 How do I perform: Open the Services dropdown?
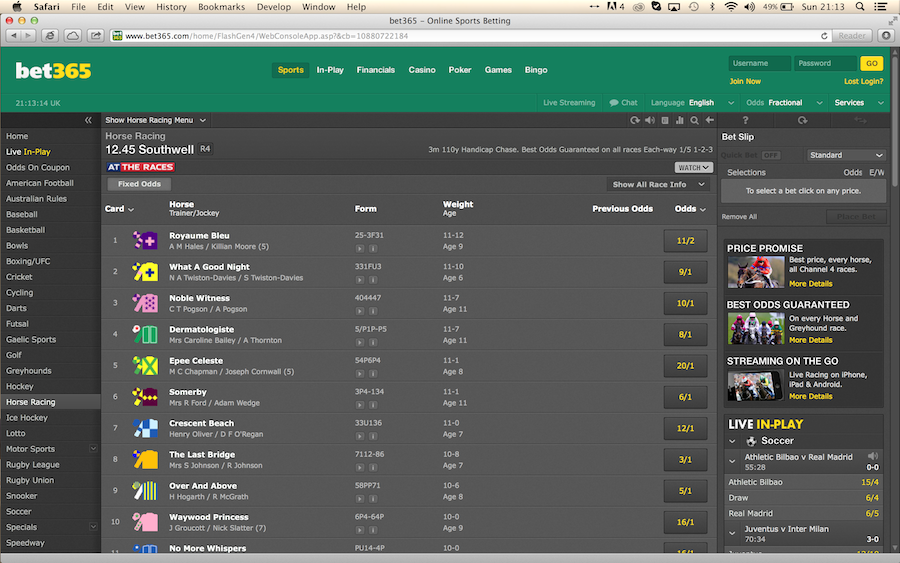click(x=859, y=103)
